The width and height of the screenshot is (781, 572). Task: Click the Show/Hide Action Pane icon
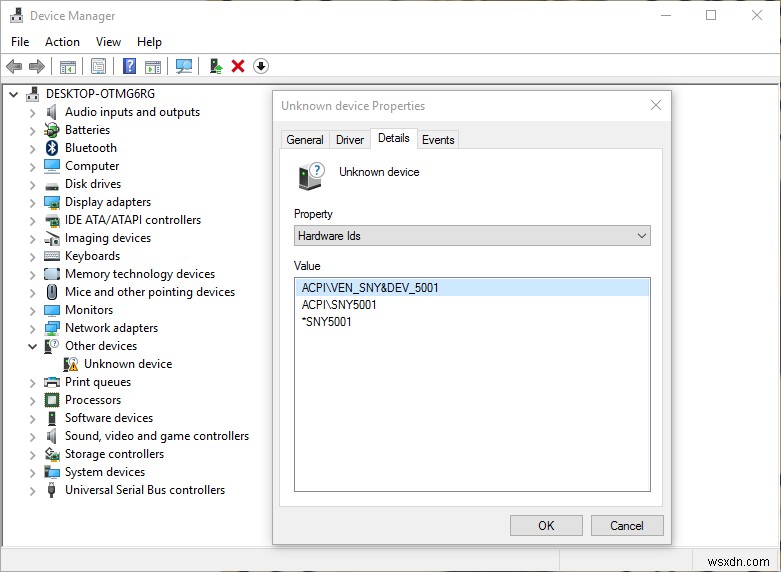[x=153, y=66]
